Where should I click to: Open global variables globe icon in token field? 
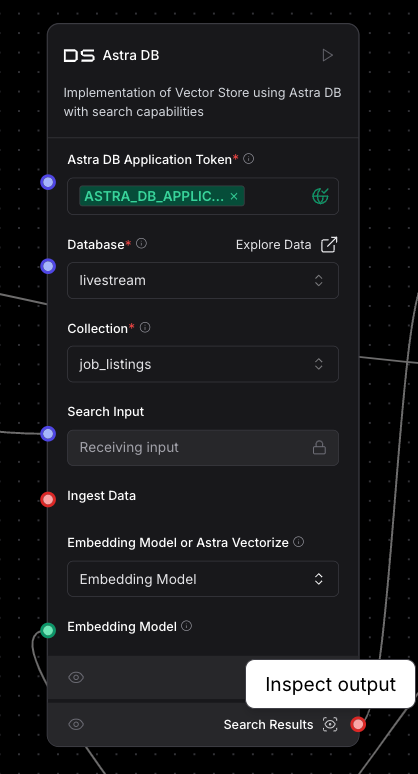click(x=320, y=196)
